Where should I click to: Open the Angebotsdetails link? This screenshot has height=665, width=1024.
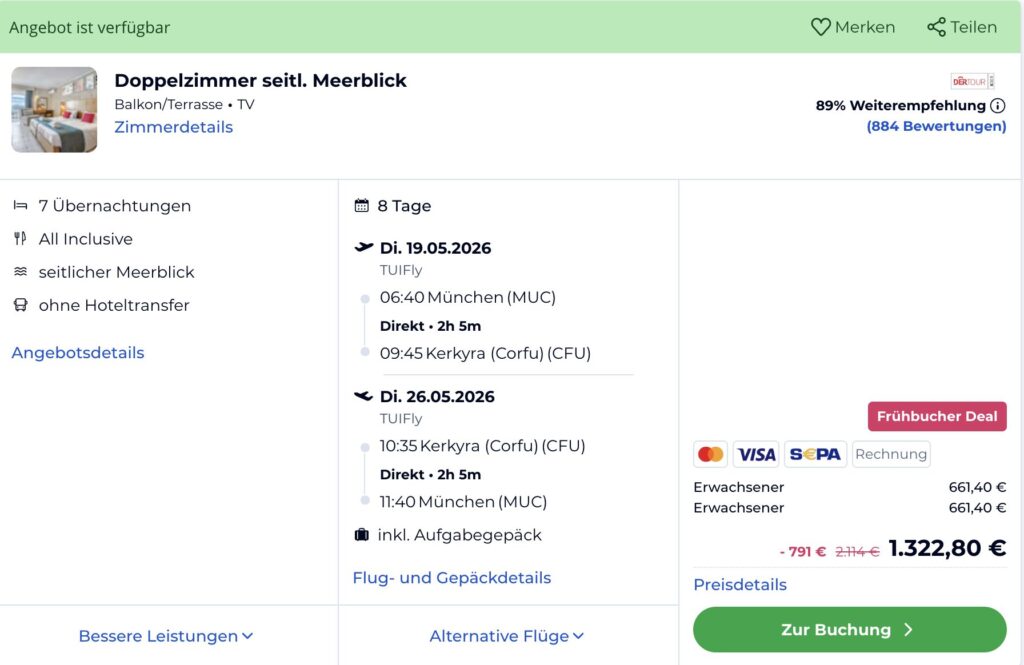(x=75, y=352)
